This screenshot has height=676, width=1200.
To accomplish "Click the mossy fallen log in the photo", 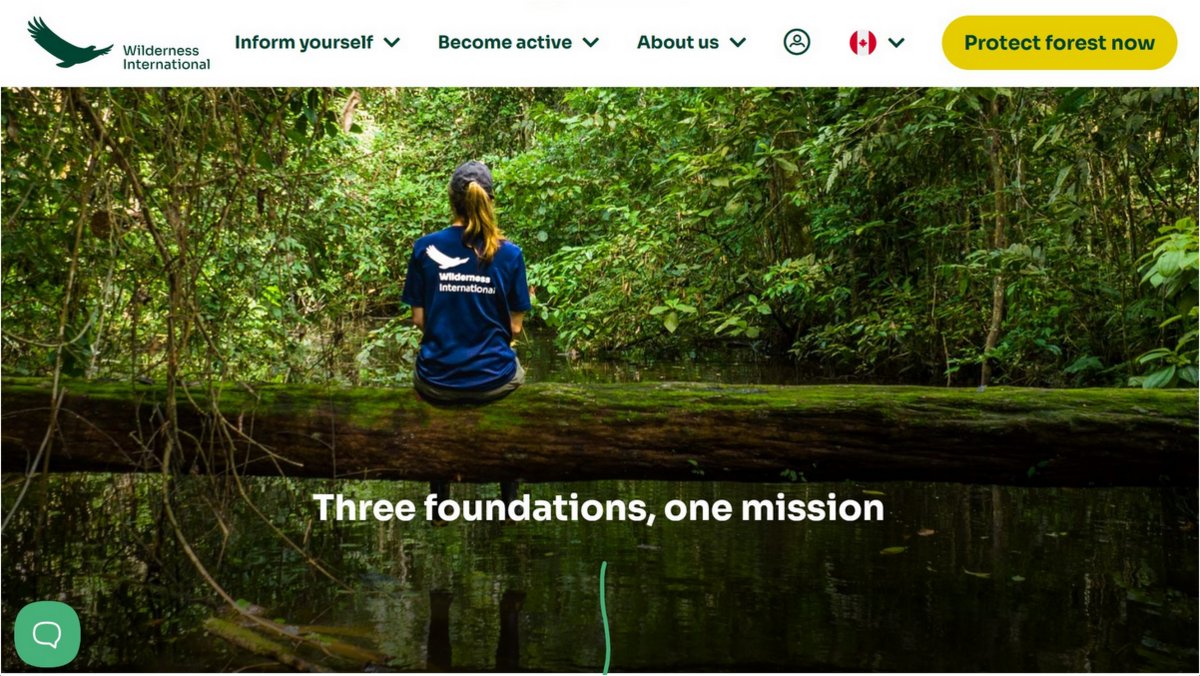I will click(x=600, y=432).
